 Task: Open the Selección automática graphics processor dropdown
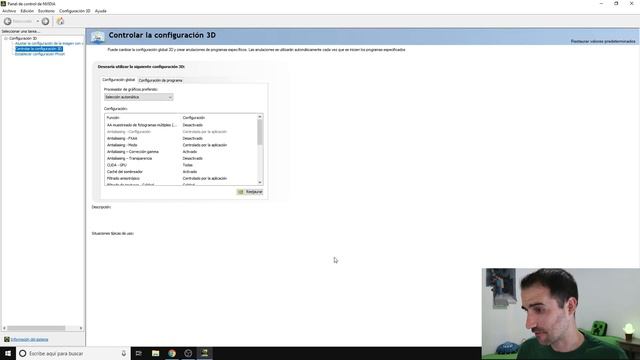click(139, 97)
